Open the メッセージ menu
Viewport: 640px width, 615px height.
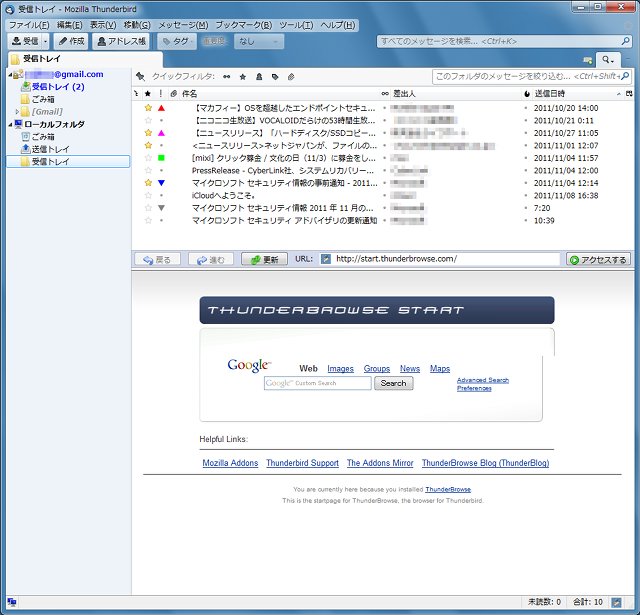pyautogui.click(x=183, y=25)
